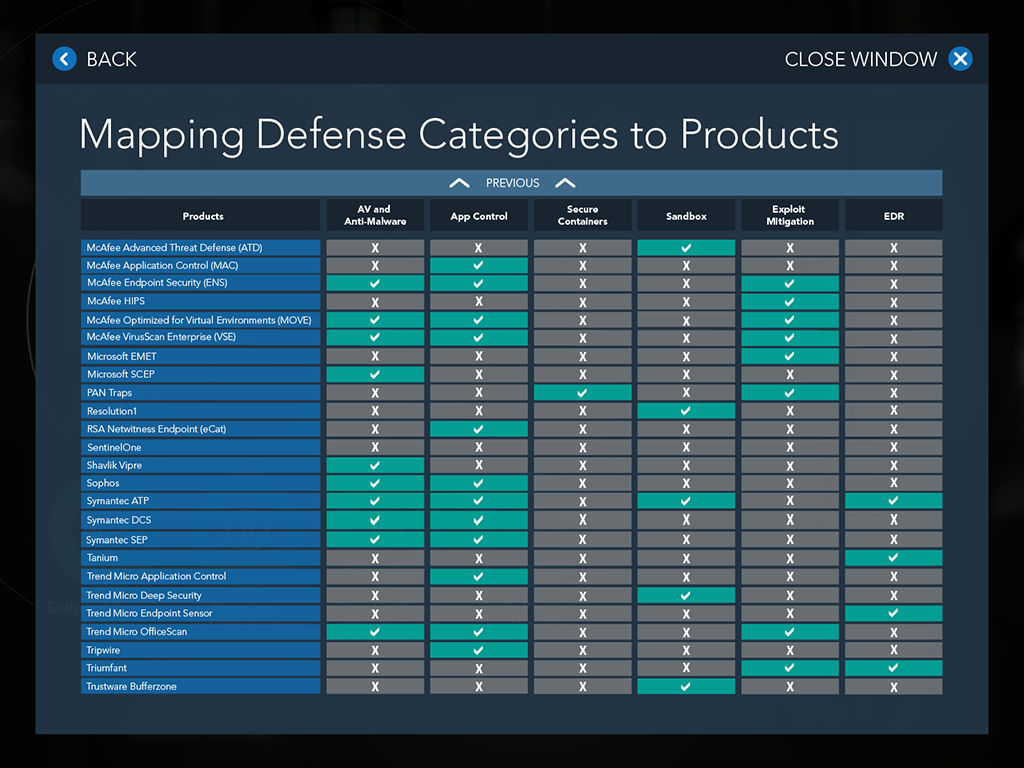Click Exploit Mitigation checkmark for Microsoft EMET
The height and width of the screenshot is (768, 1024).
tap(790, 356)
